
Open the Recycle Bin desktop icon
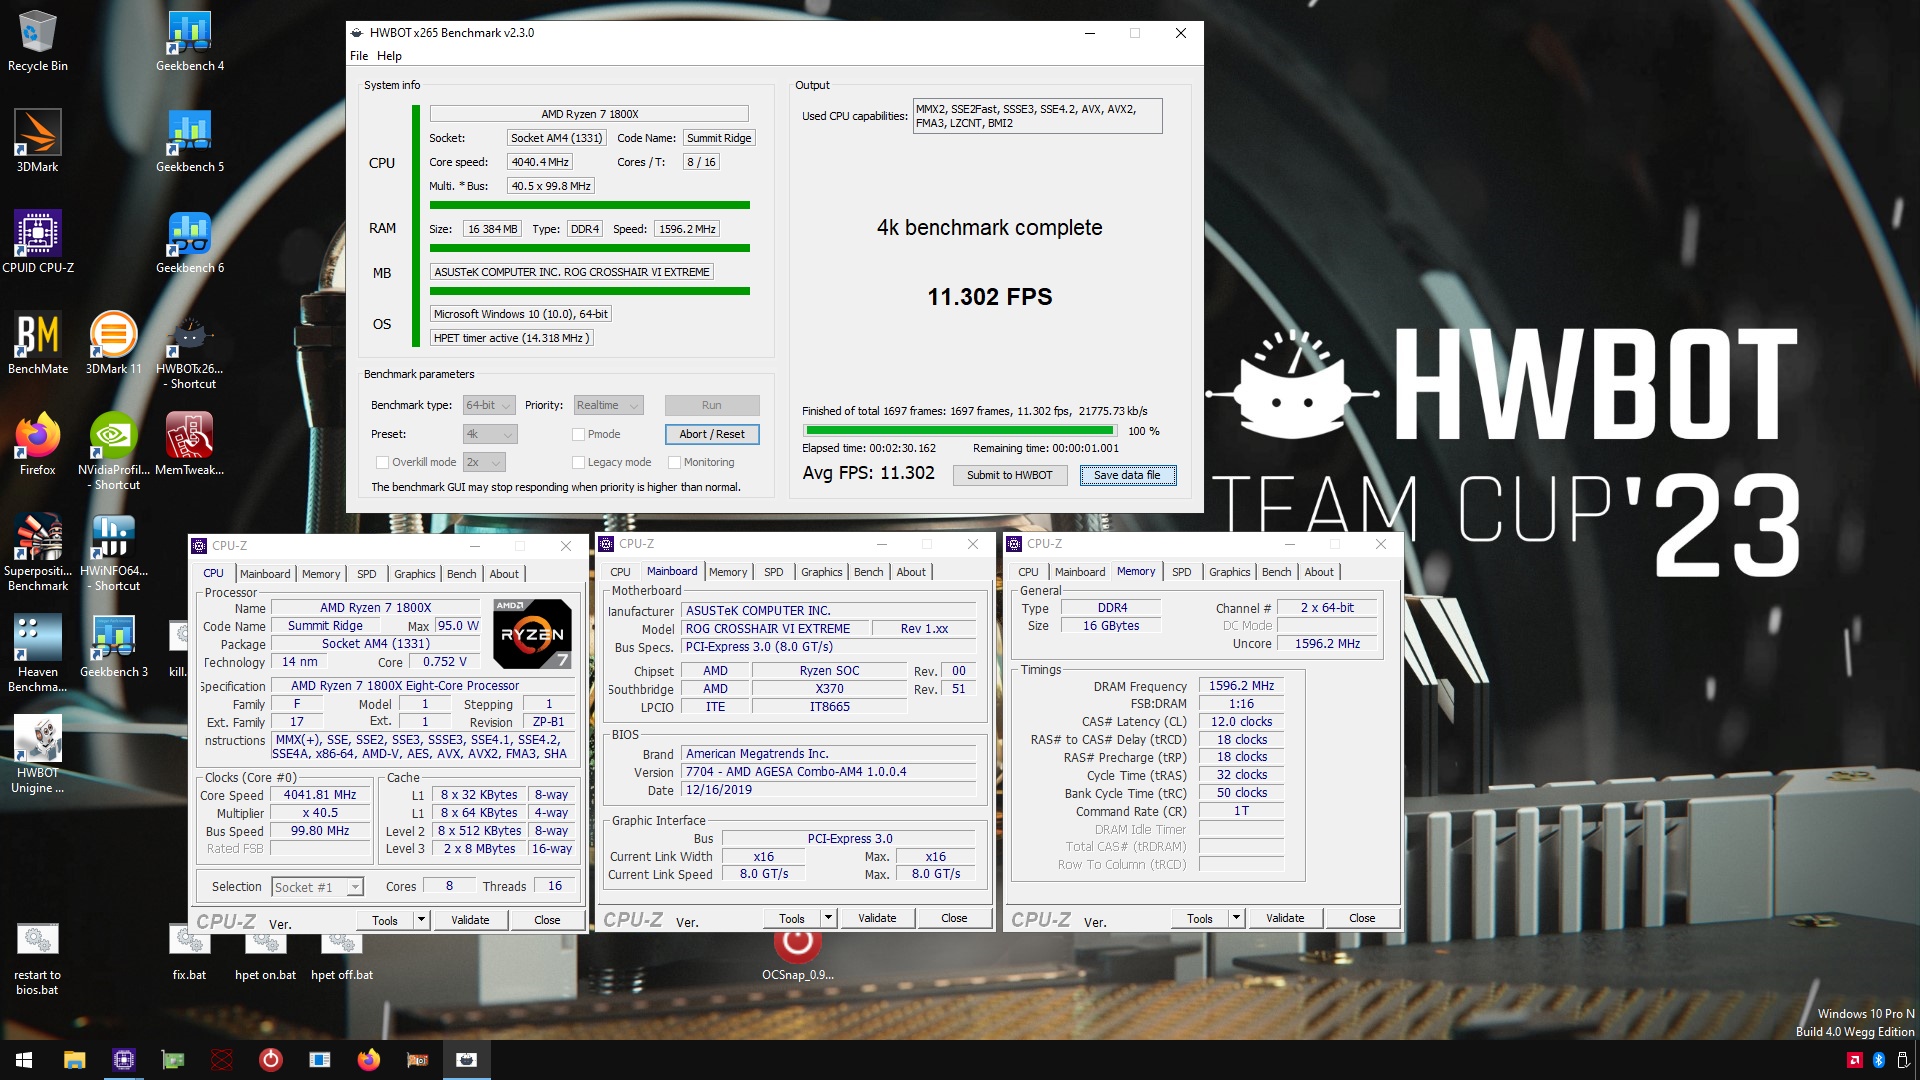[38, 41]
